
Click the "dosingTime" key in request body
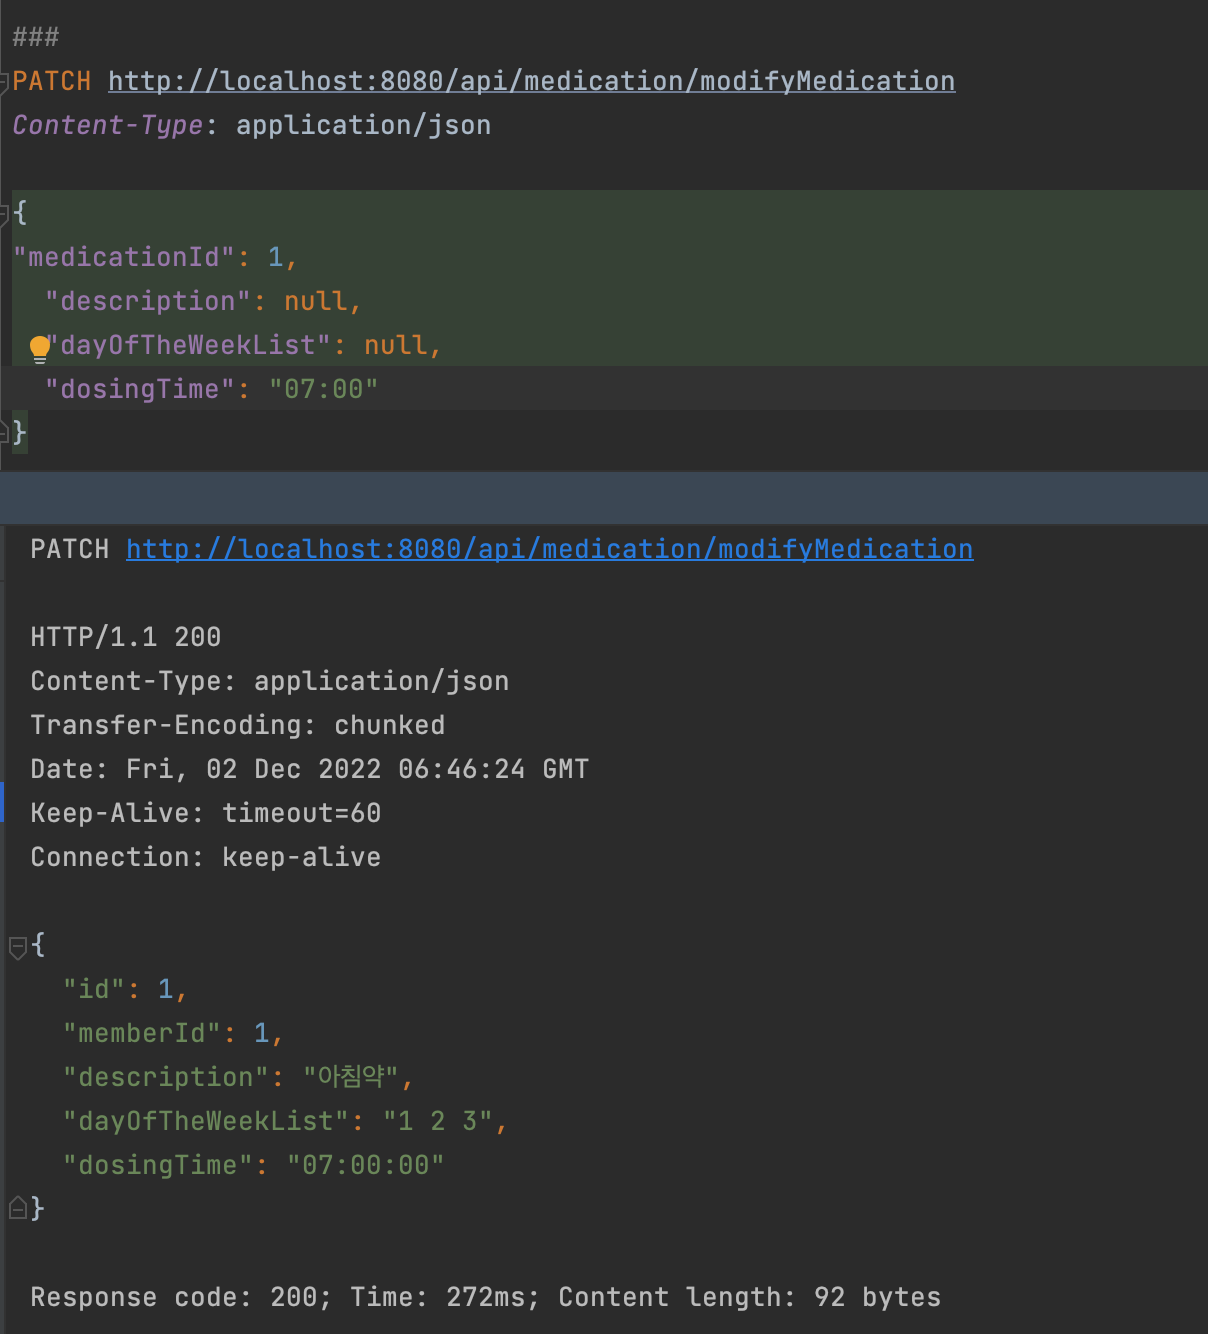(x=140, y=389)
